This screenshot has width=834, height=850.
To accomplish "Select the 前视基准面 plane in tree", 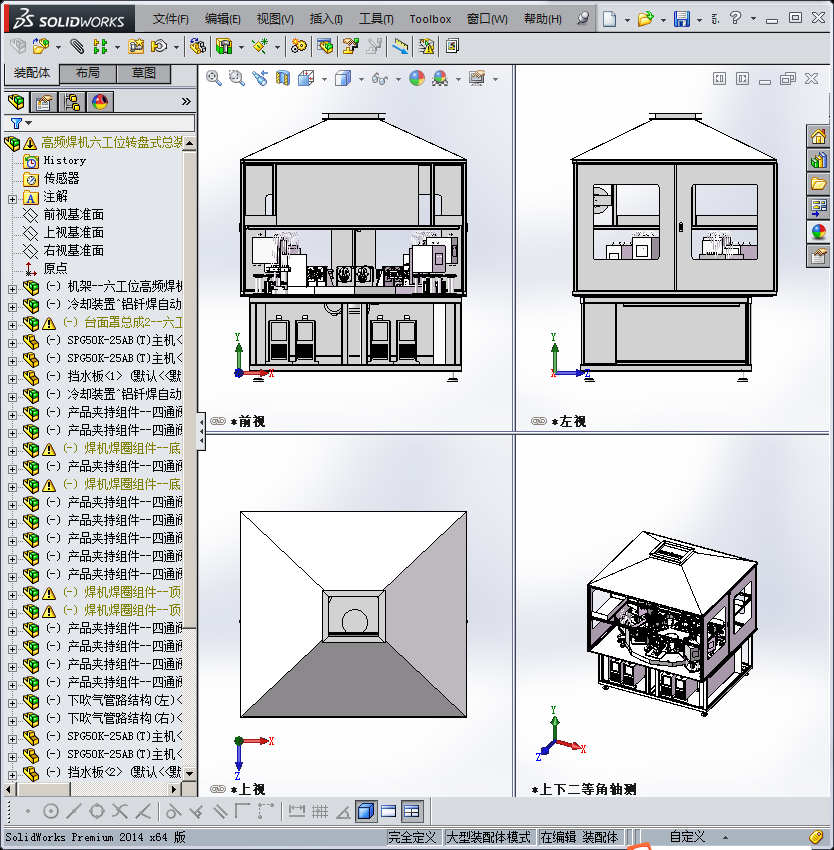I will click(73, 215).
